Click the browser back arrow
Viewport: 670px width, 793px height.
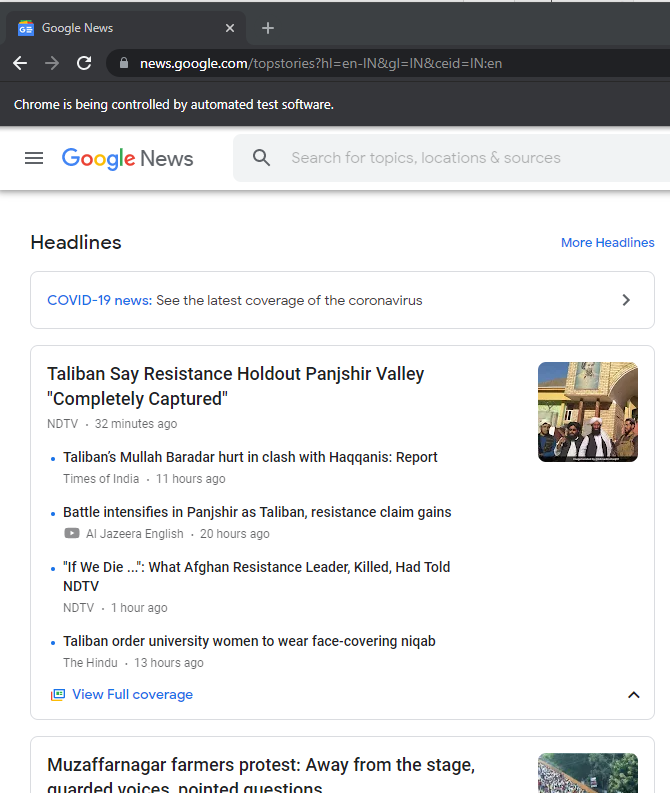[x=20, y=63]
